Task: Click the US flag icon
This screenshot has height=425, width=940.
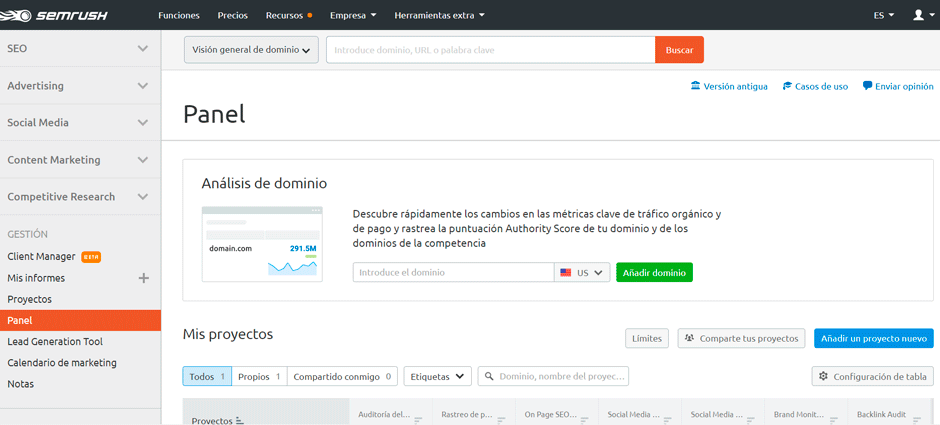Action: pyautogui.click(x=566, y=272)
